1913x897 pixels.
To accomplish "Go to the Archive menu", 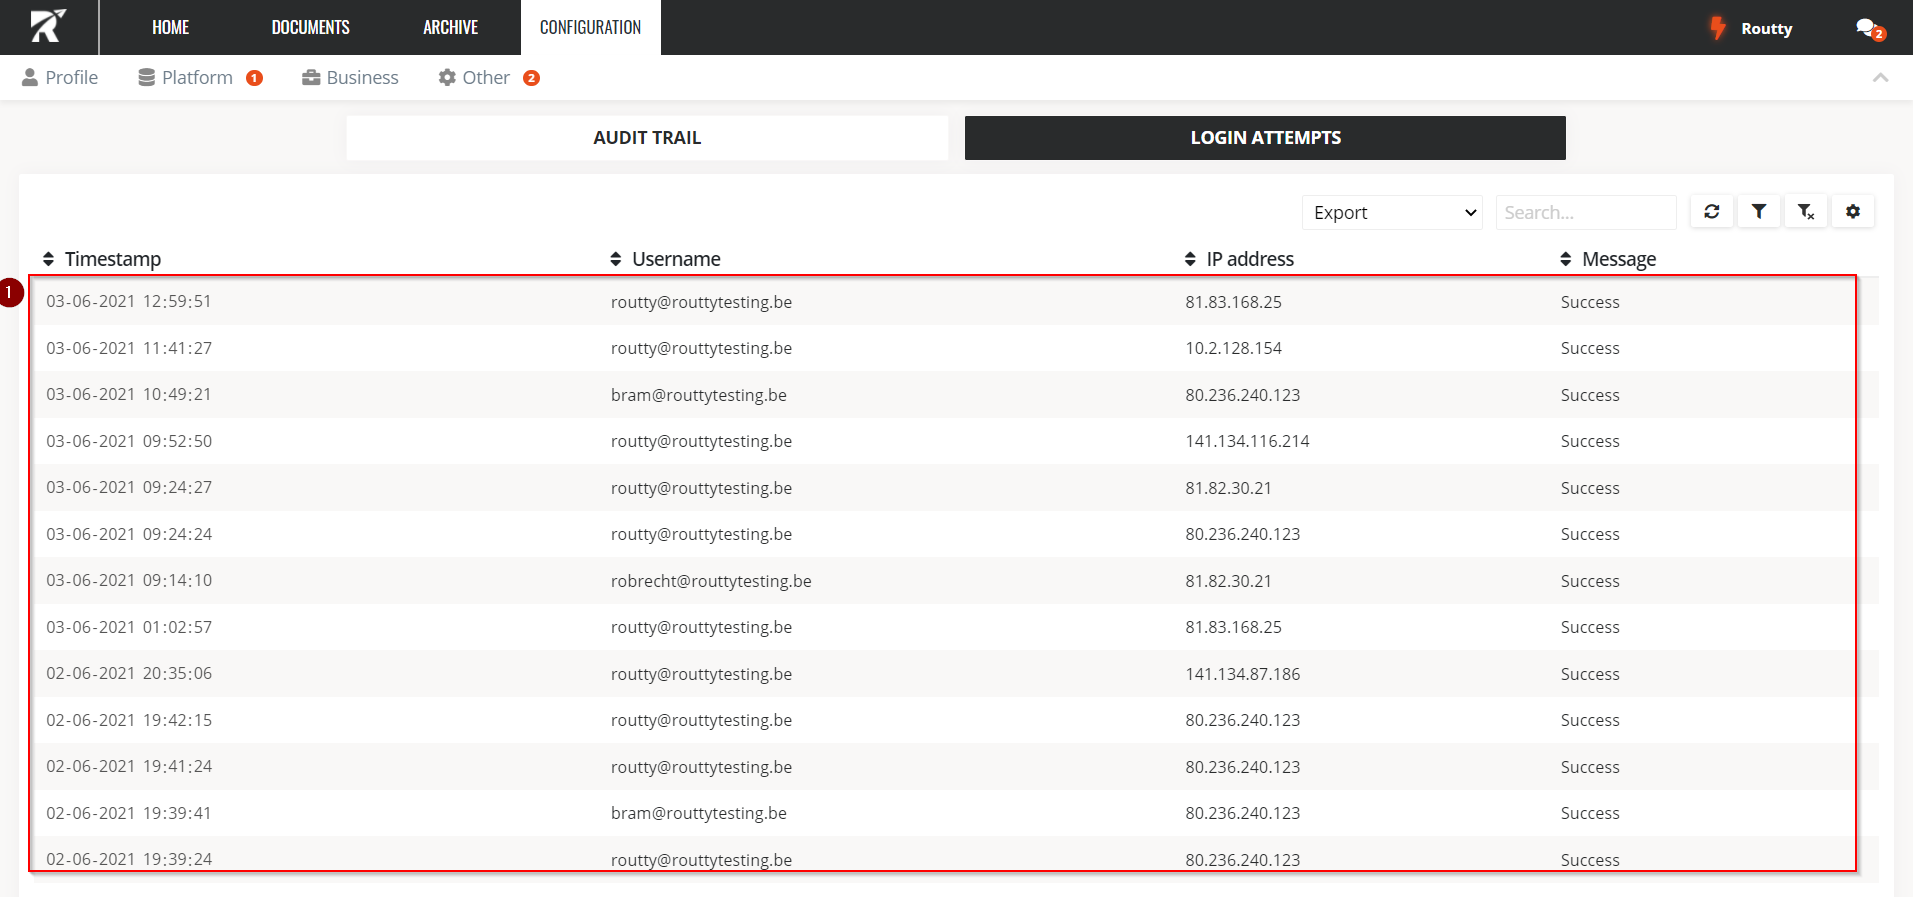I will 450,28.
